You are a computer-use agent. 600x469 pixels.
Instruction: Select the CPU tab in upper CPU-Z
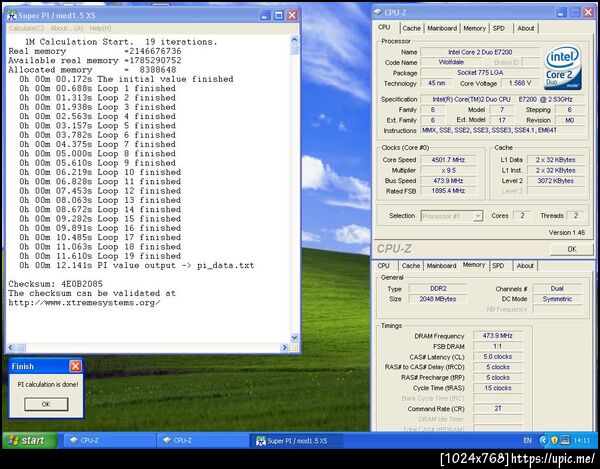tap(384, 28)
